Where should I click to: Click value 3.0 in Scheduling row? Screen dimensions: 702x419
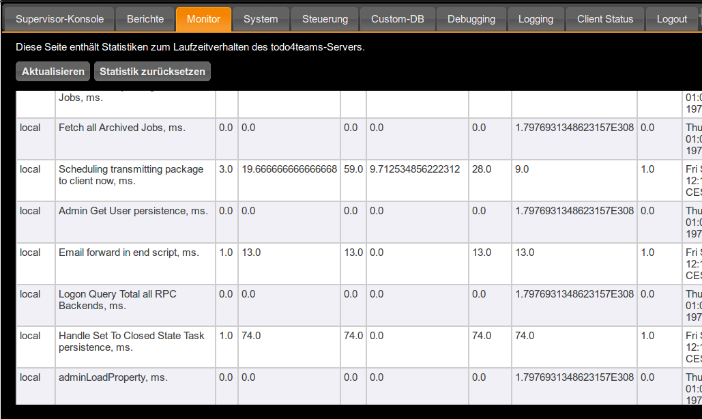[226, 169]
